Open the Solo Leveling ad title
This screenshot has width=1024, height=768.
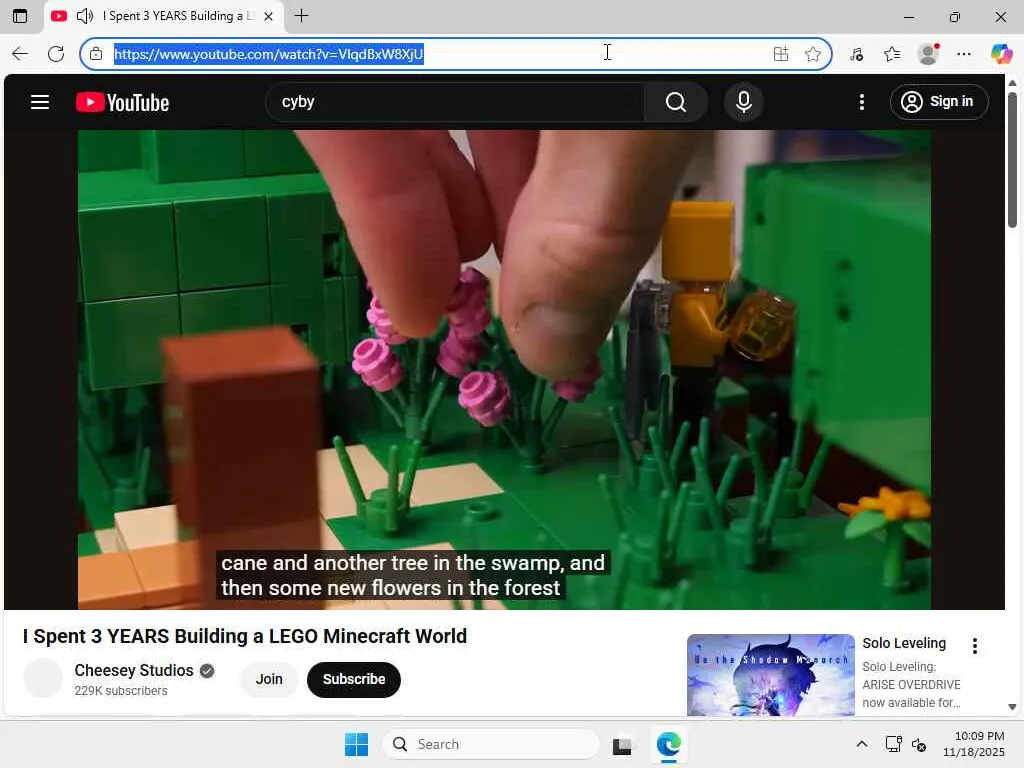click(x=904, y=643)
